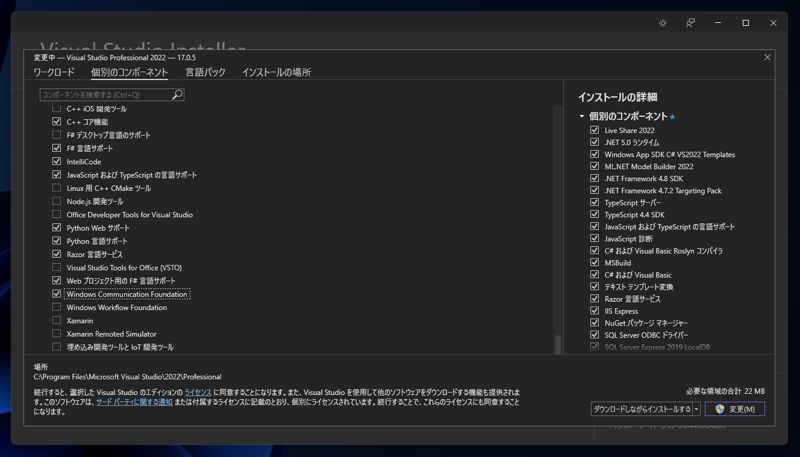This screenshot has height=457, width=800.
Task: Toggle Python 言語サポート checkbox
Action: click(x=56, y=241)
